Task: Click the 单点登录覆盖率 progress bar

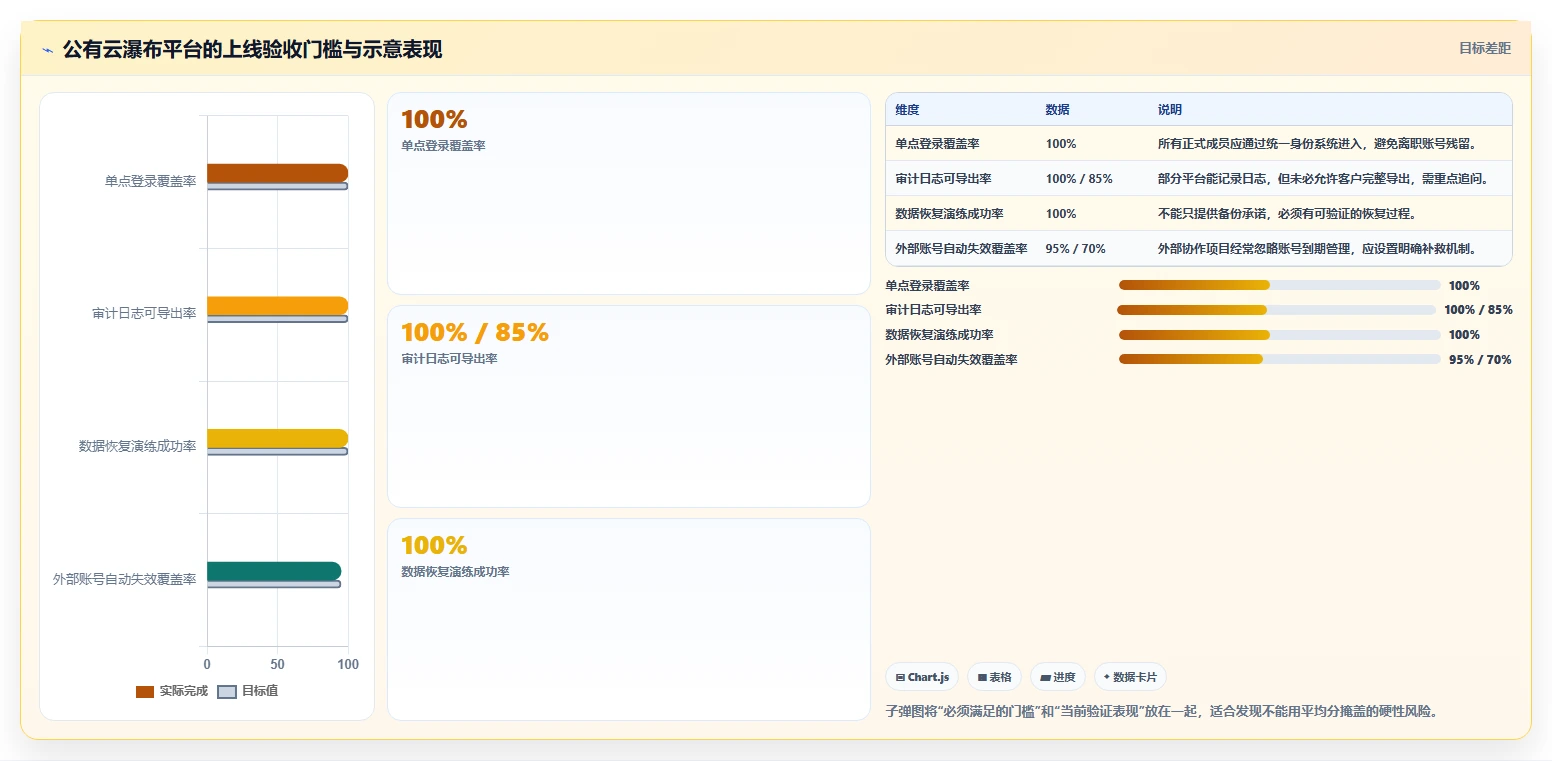Action: coord(1279,285)
